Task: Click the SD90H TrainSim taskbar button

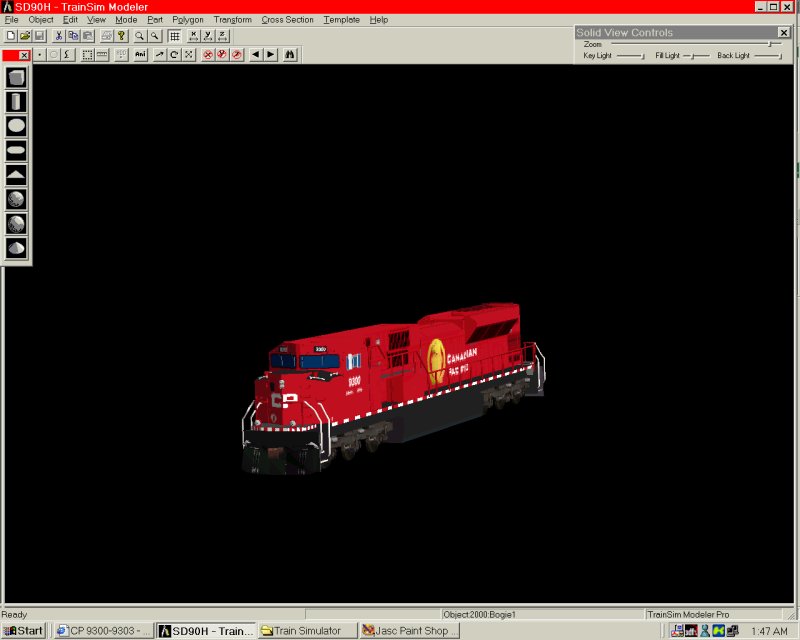Action: (206, 631)
